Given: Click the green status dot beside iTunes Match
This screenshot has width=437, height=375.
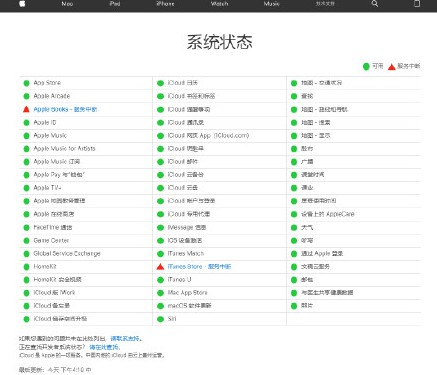Looking at the screenshot, I should tap(160, 254).
